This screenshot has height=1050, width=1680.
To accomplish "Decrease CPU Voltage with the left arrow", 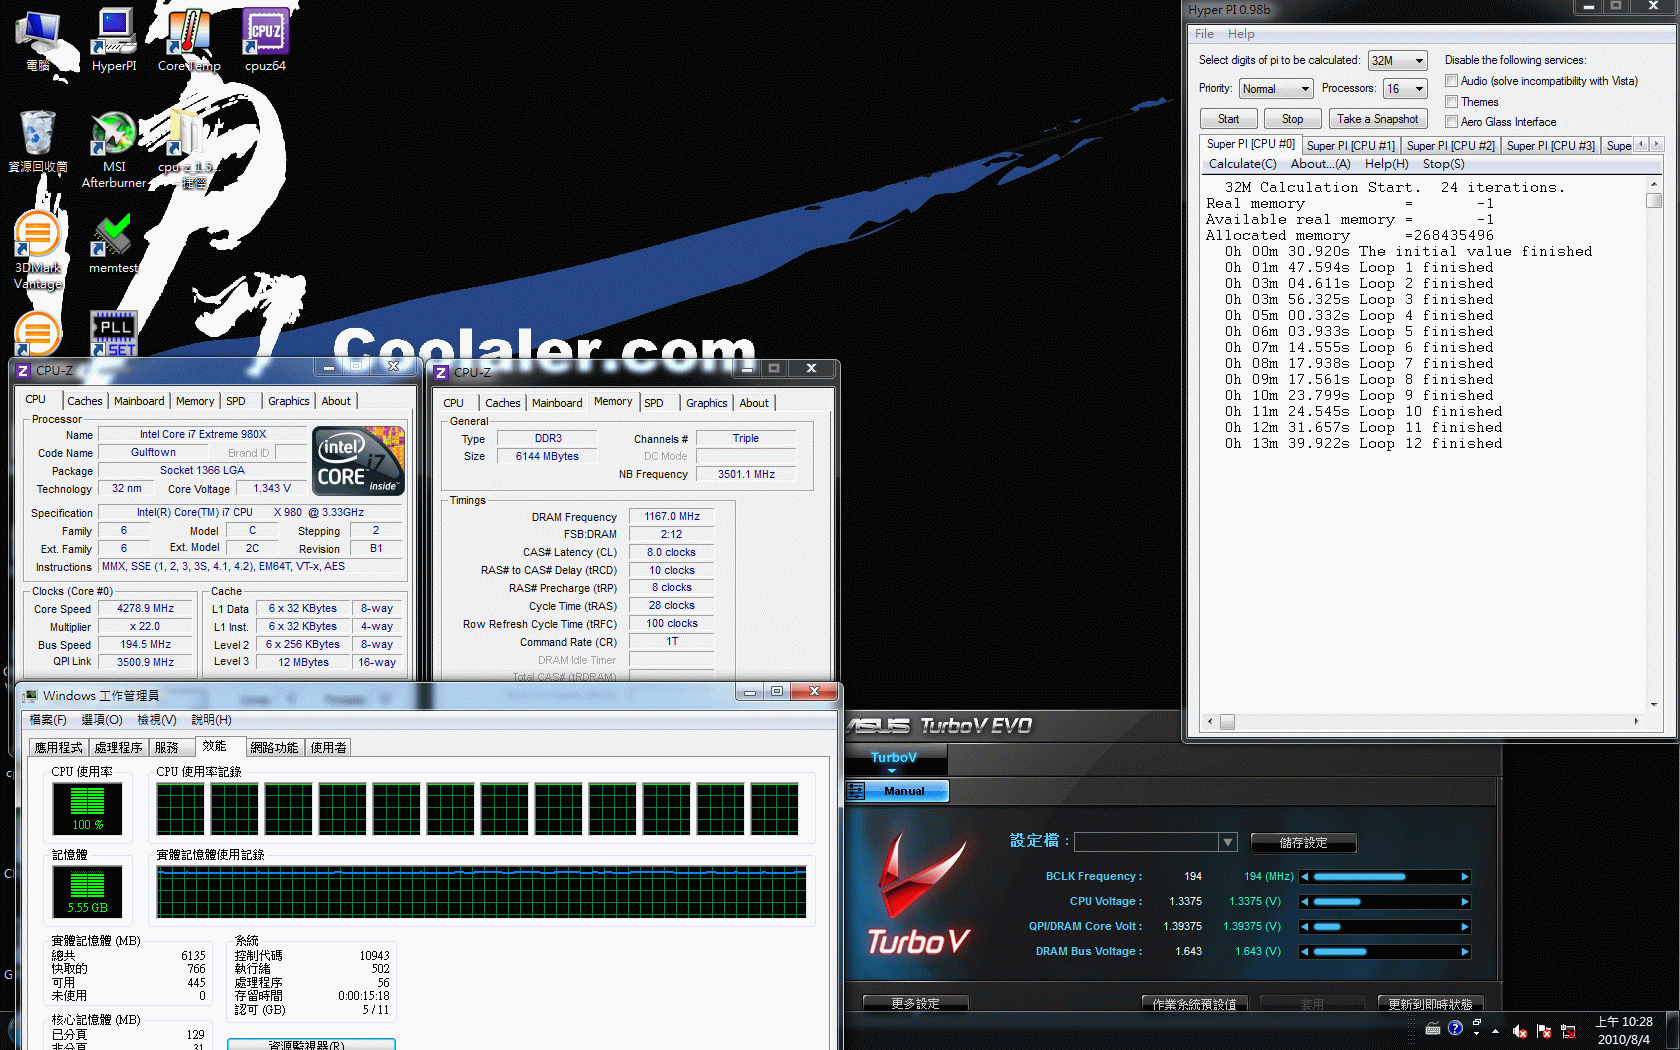I will click(1304, 902).
